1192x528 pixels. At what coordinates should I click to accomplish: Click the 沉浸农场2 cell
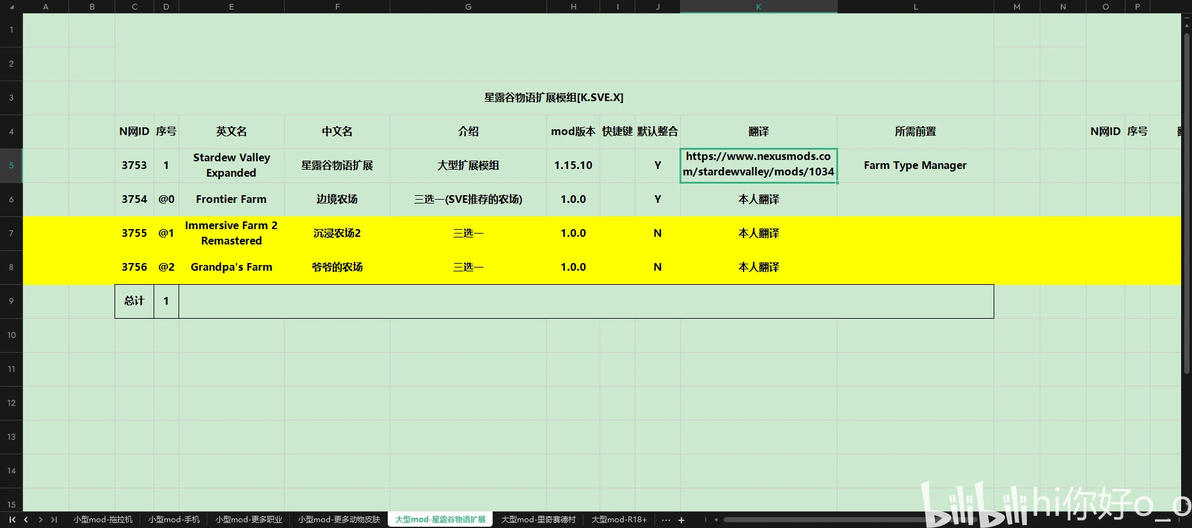(337, 233)
